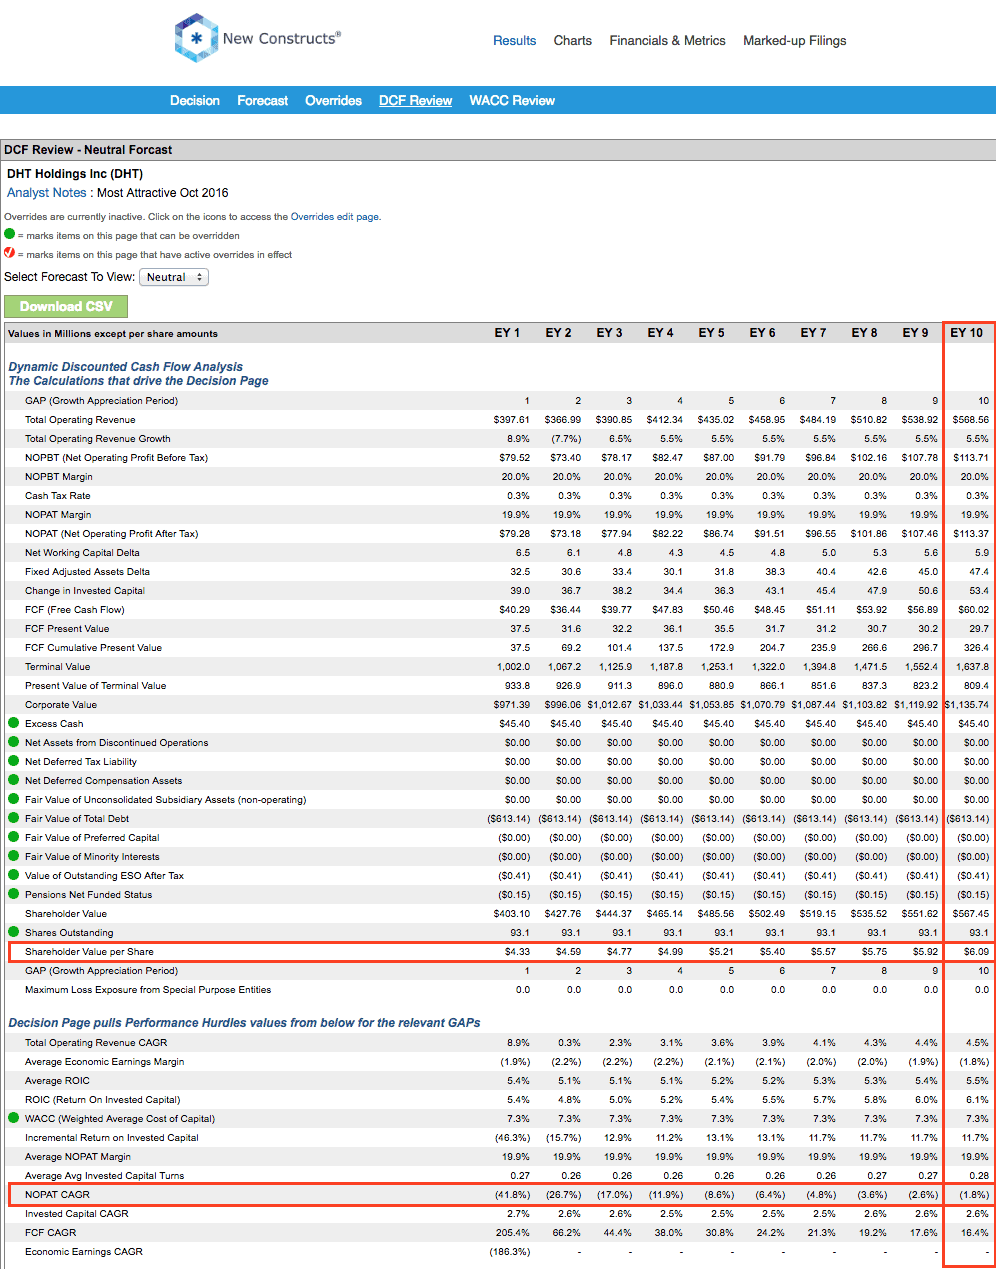Click override icon for Net Deferred Compensation Assets

click(x=14, y=780)
